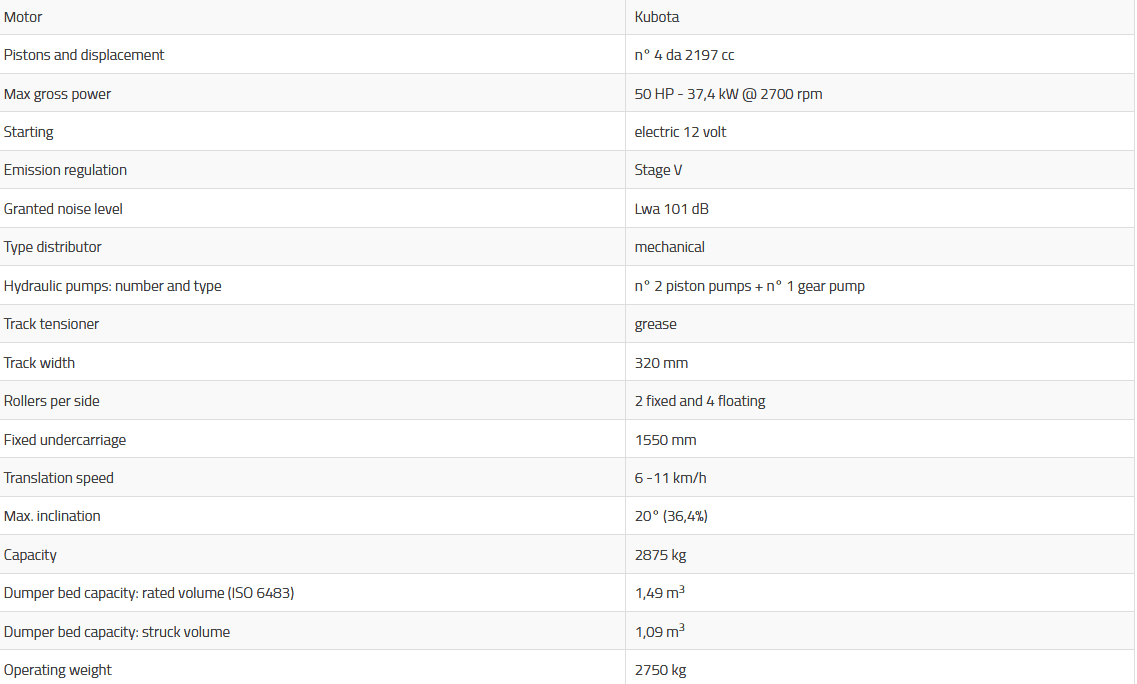This screenshot has height=684, width=1137.
Task: Select the Type distributor label
Action: pos(52,247)
